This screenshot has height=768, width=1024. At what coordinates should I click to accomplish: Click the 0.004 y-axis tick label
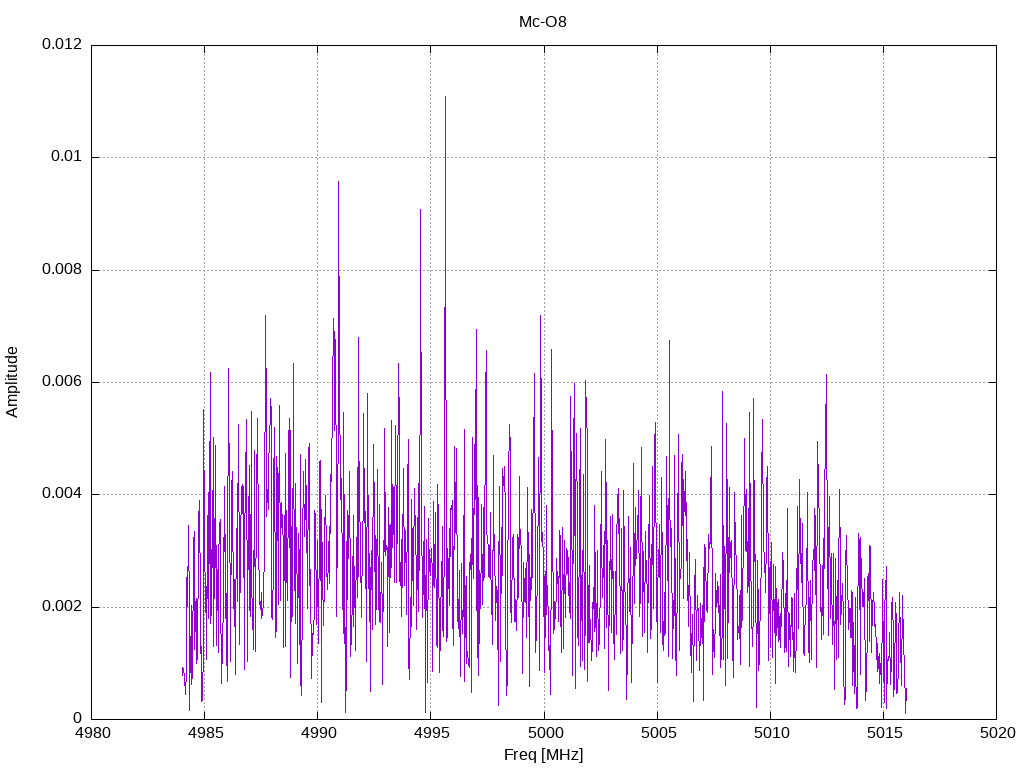tap(62, 494)
